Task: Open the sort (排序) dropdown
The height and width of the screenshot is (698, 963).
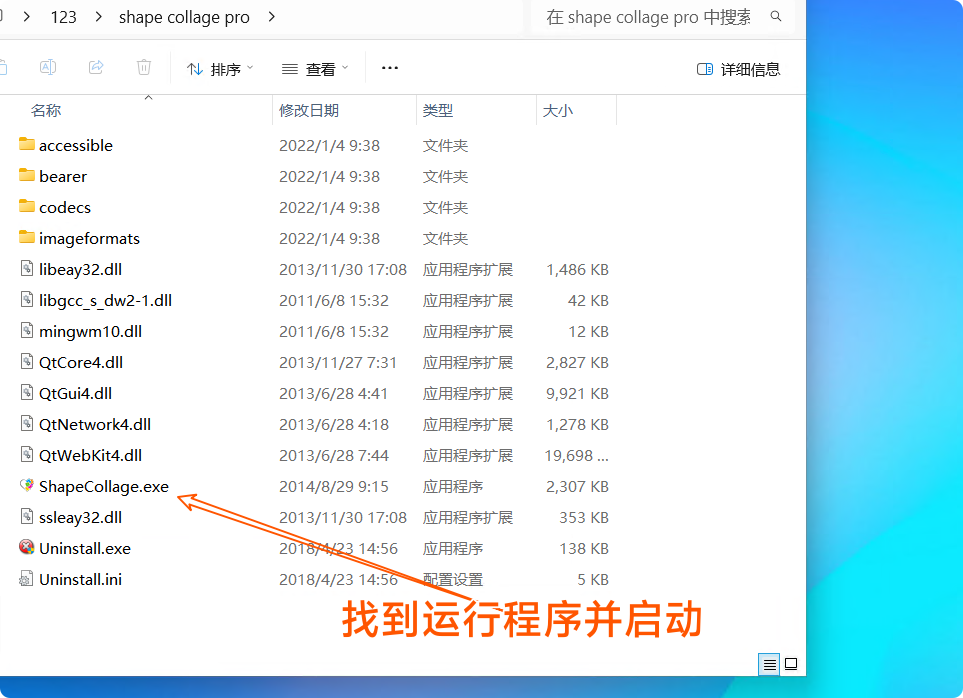Action: (x=220, y=69)
